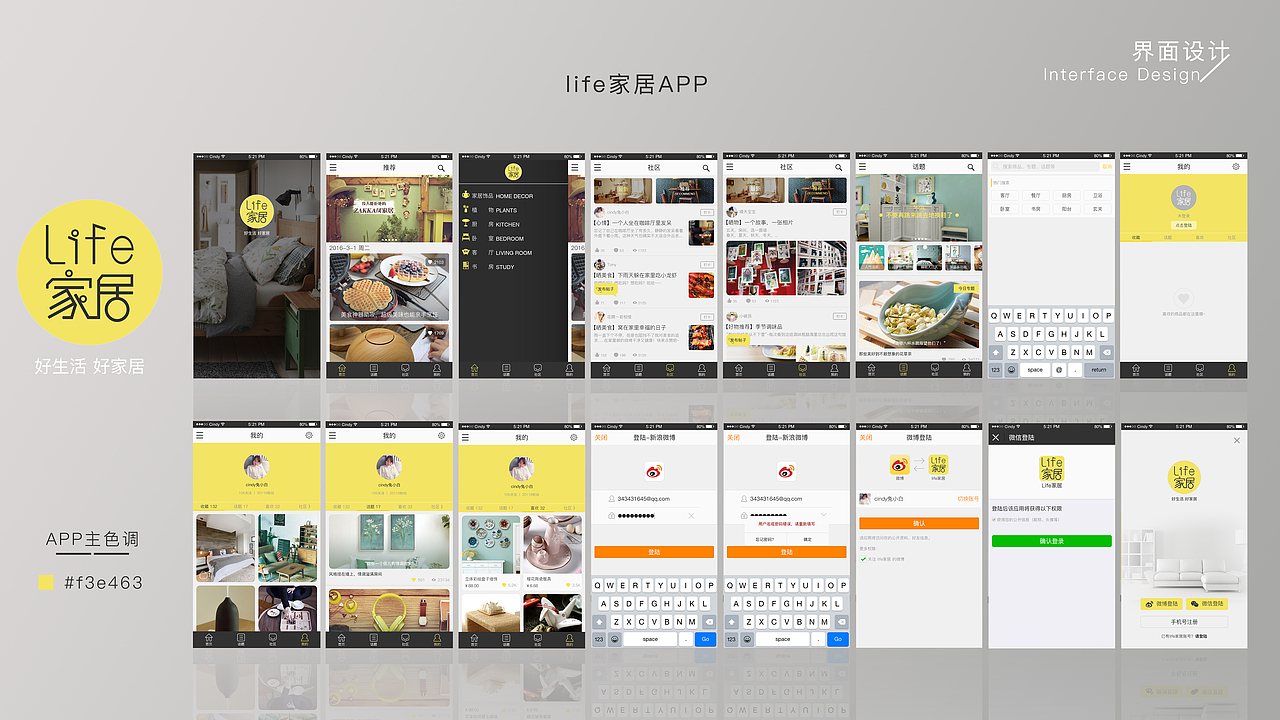
Task: Choose the 卫浴 hot-search tag
Action: (x=1098, y=196)
